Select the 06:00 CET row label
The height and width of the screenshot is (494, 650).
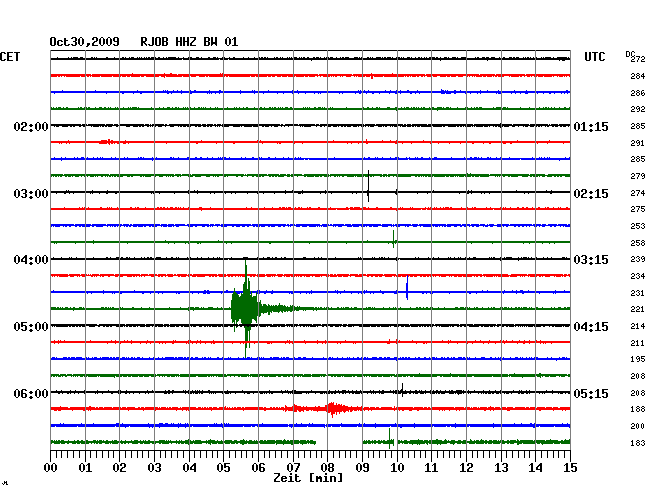31,393
